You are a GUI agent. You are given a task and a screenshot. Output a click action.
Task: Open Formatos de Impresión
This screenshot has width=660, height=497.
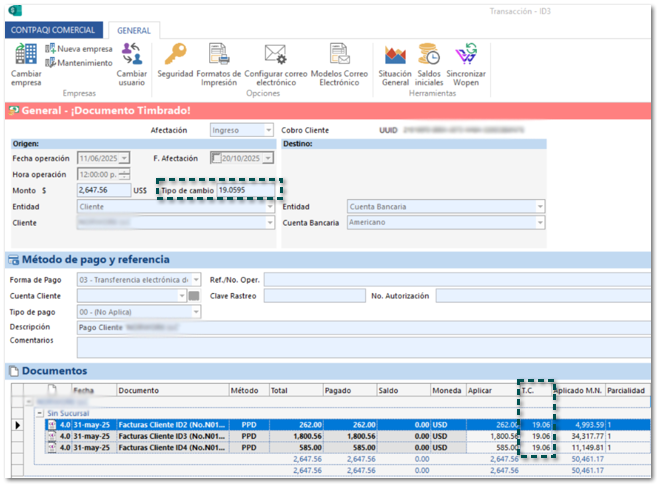click(218, 55)
